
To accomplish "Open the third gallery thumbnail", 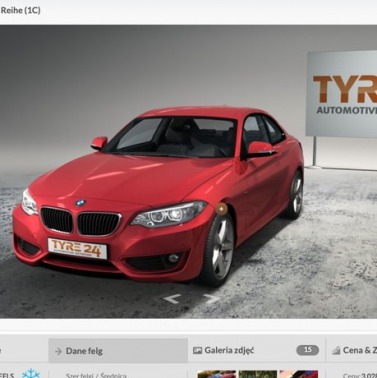I will (299, 374).
